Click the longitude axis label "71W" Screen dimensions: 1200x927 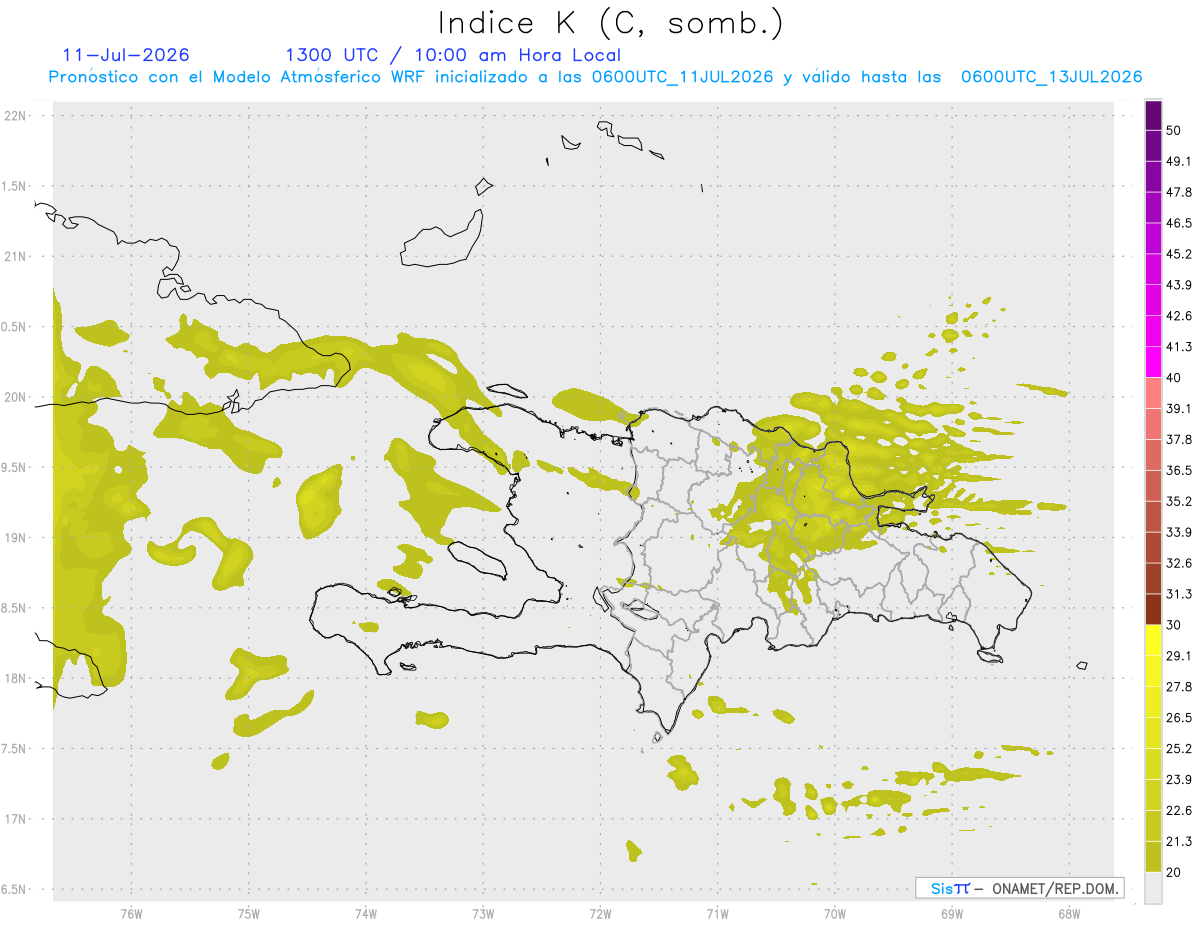[717, 914]
